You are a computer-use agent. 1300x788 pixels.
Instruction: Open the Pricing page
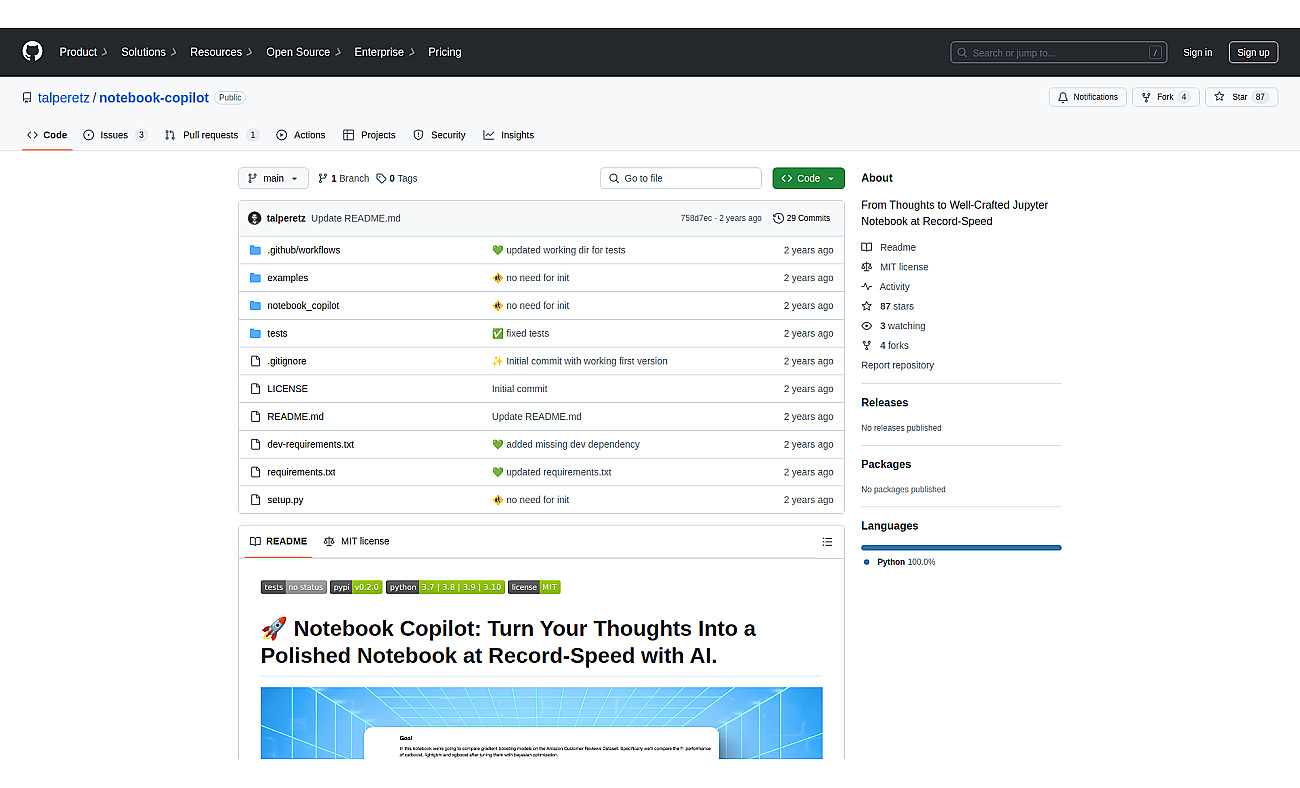coord(445,52)
